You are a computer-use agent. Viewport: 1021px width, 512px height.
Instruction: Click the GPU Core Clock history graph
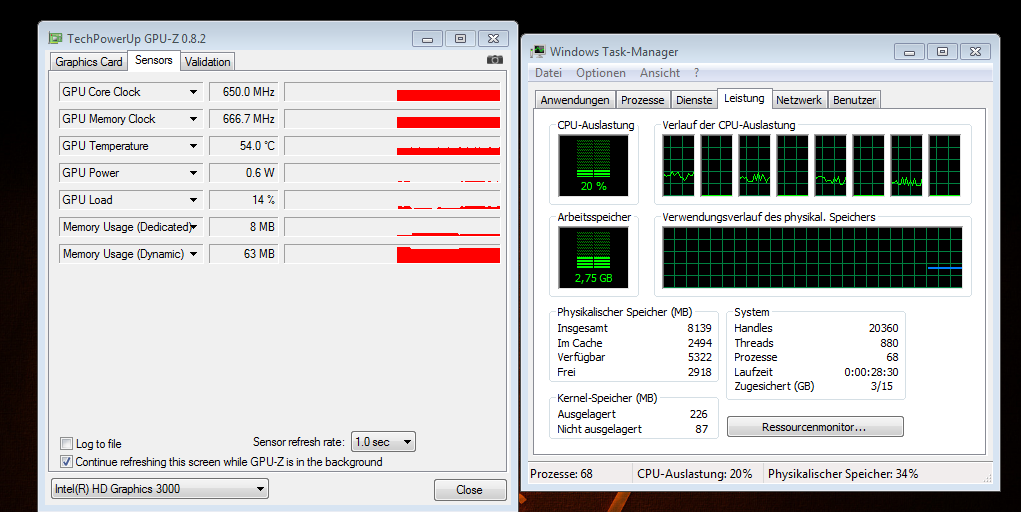click(393, 92)
